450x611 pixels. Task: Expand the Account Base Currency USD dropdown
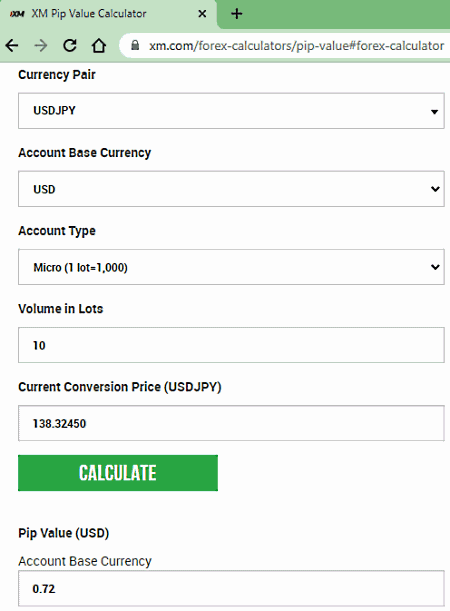231,189
